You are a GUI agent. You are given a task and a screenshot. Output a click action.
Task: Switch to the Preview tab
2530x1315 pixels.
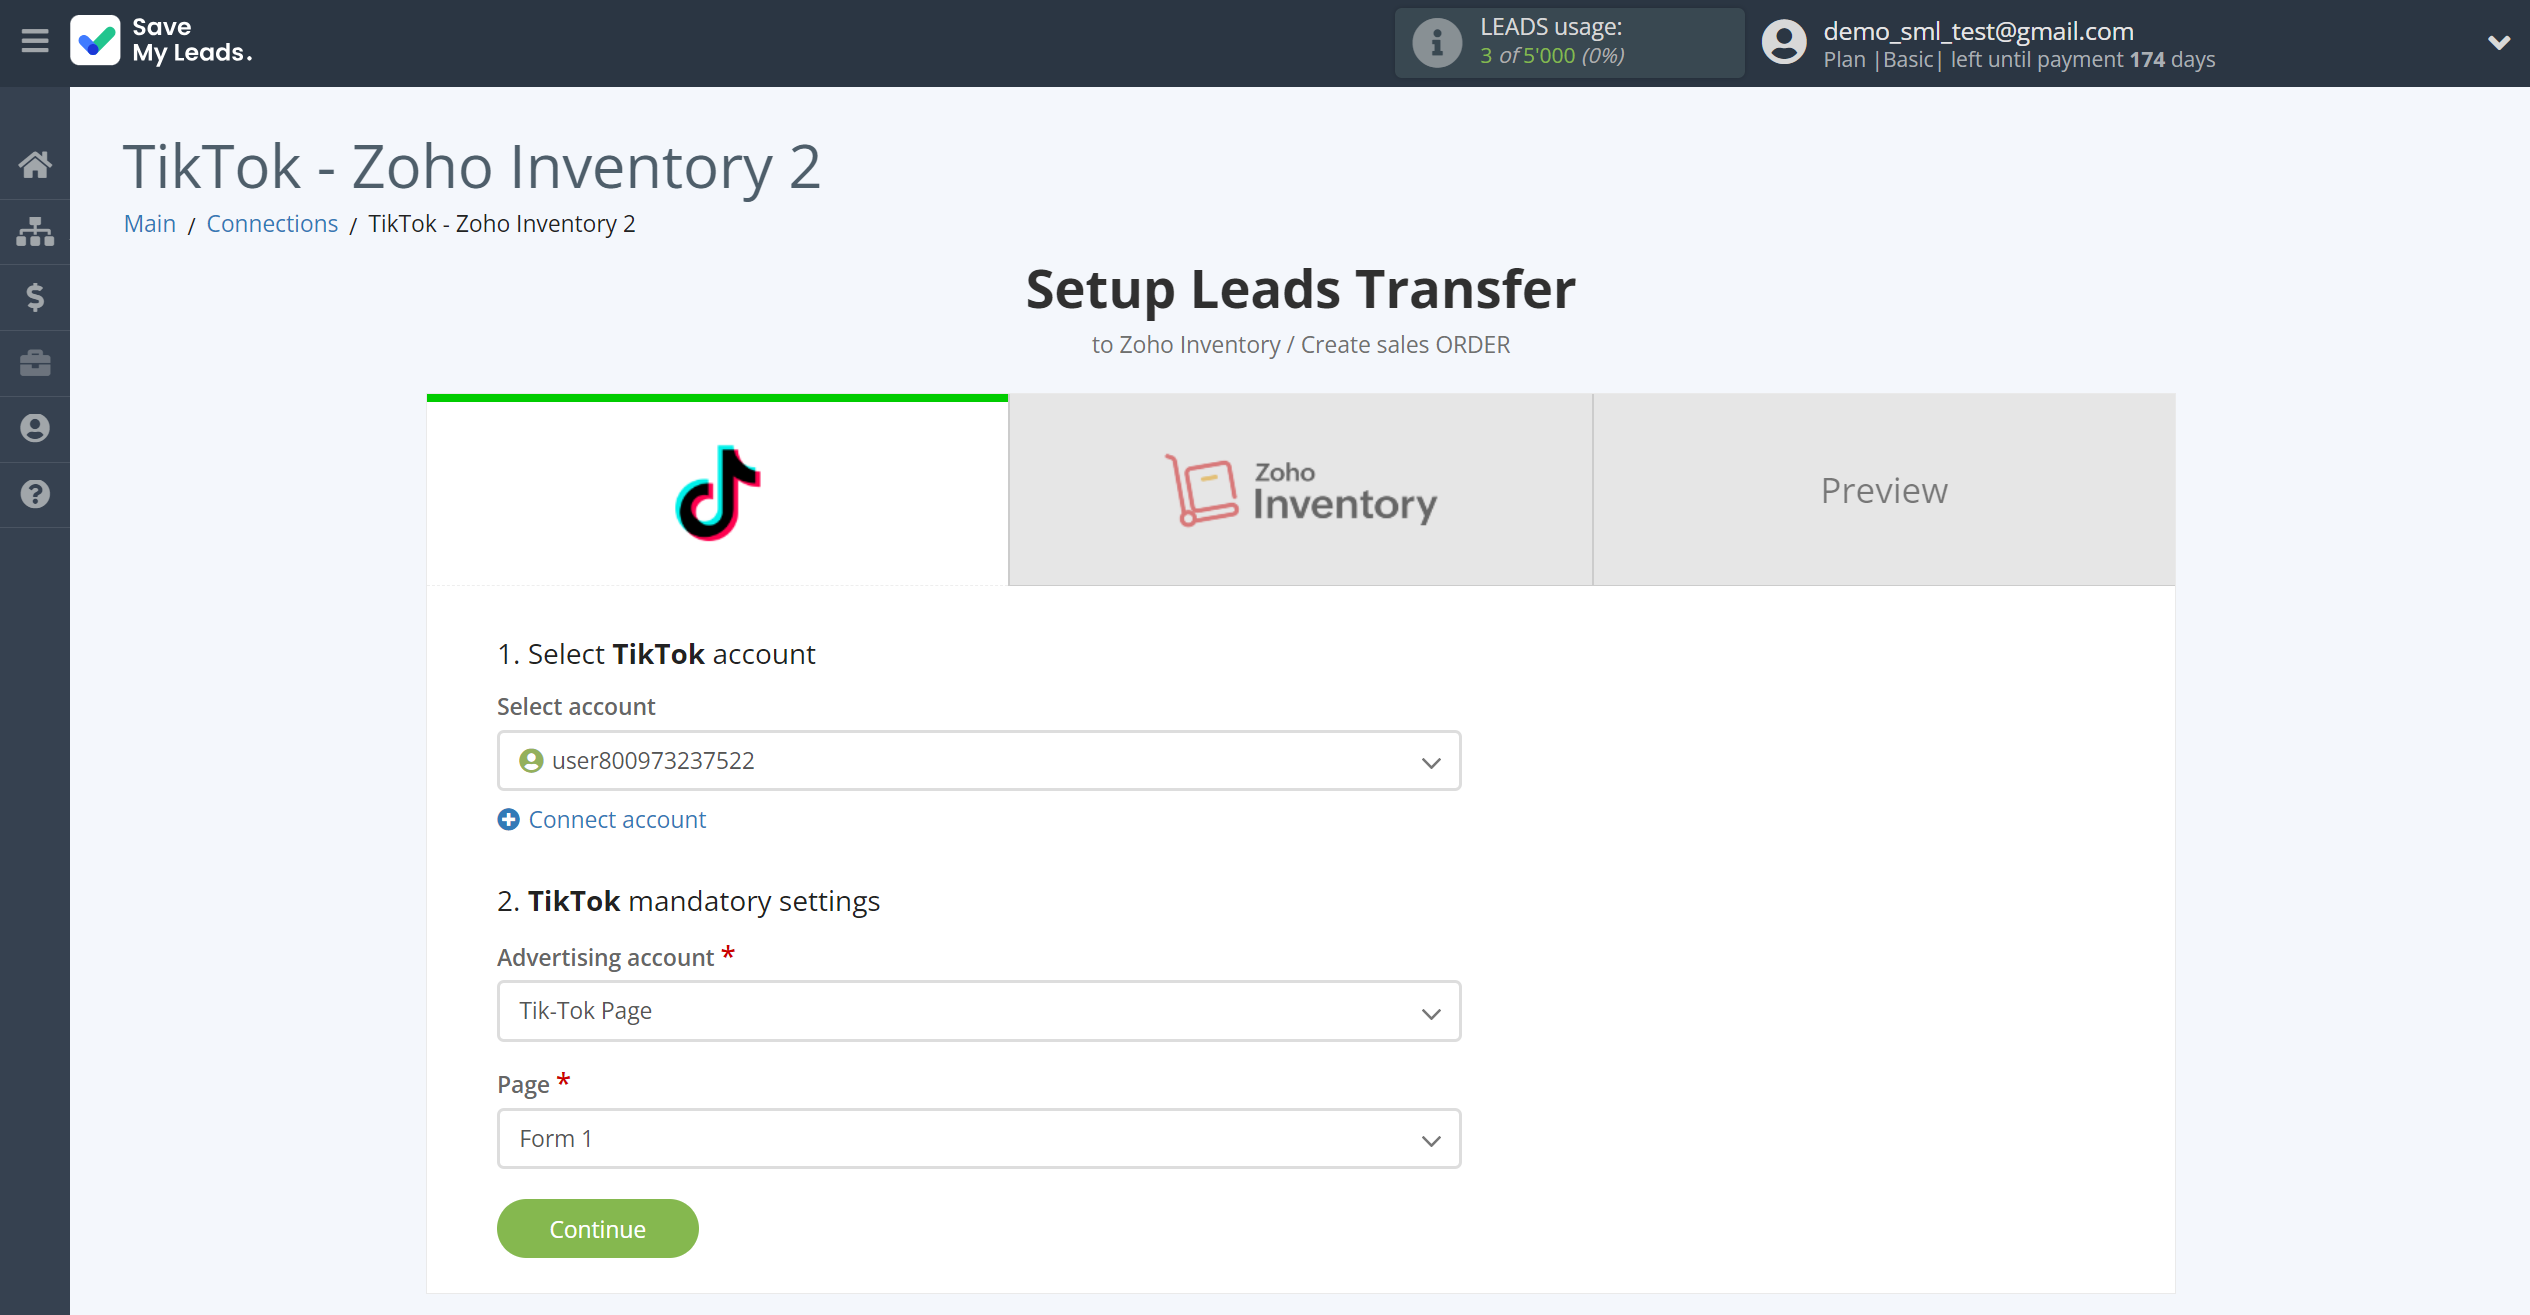point(1884,489)
